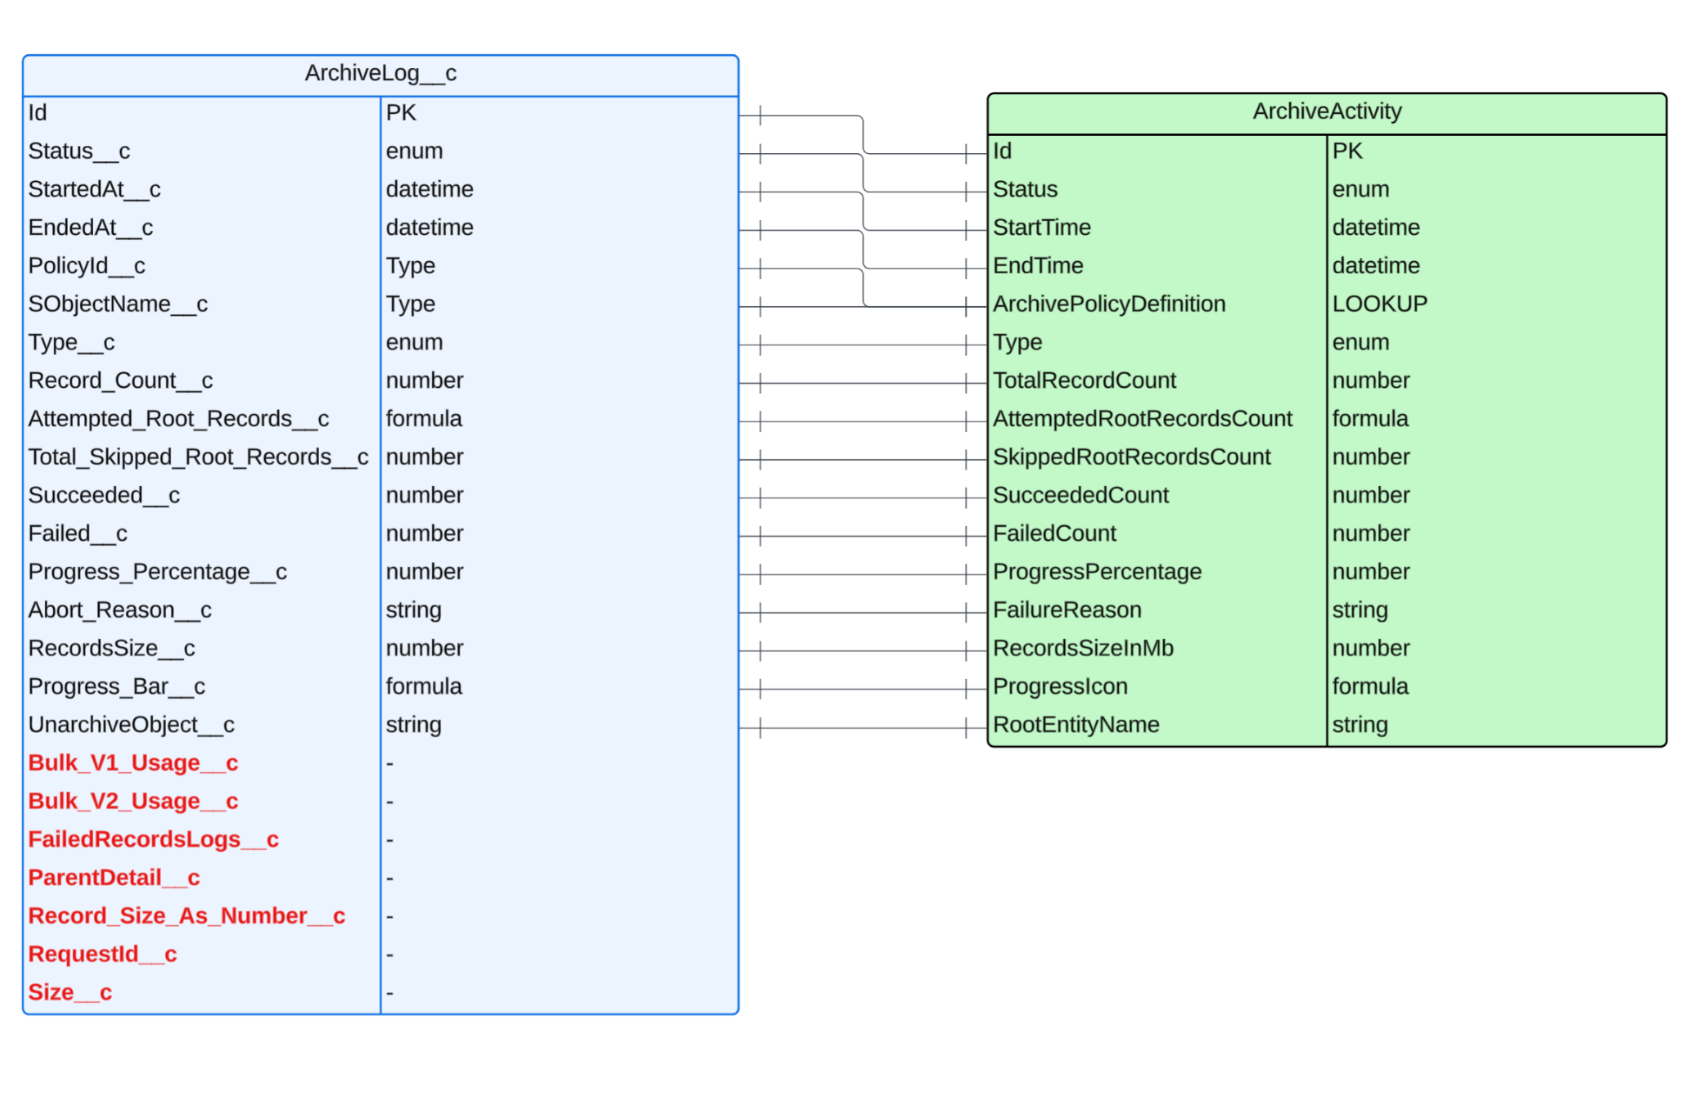The image size is (1682, 1102).
Task: Click the PolicyId__c field entry
Action: 200,265
